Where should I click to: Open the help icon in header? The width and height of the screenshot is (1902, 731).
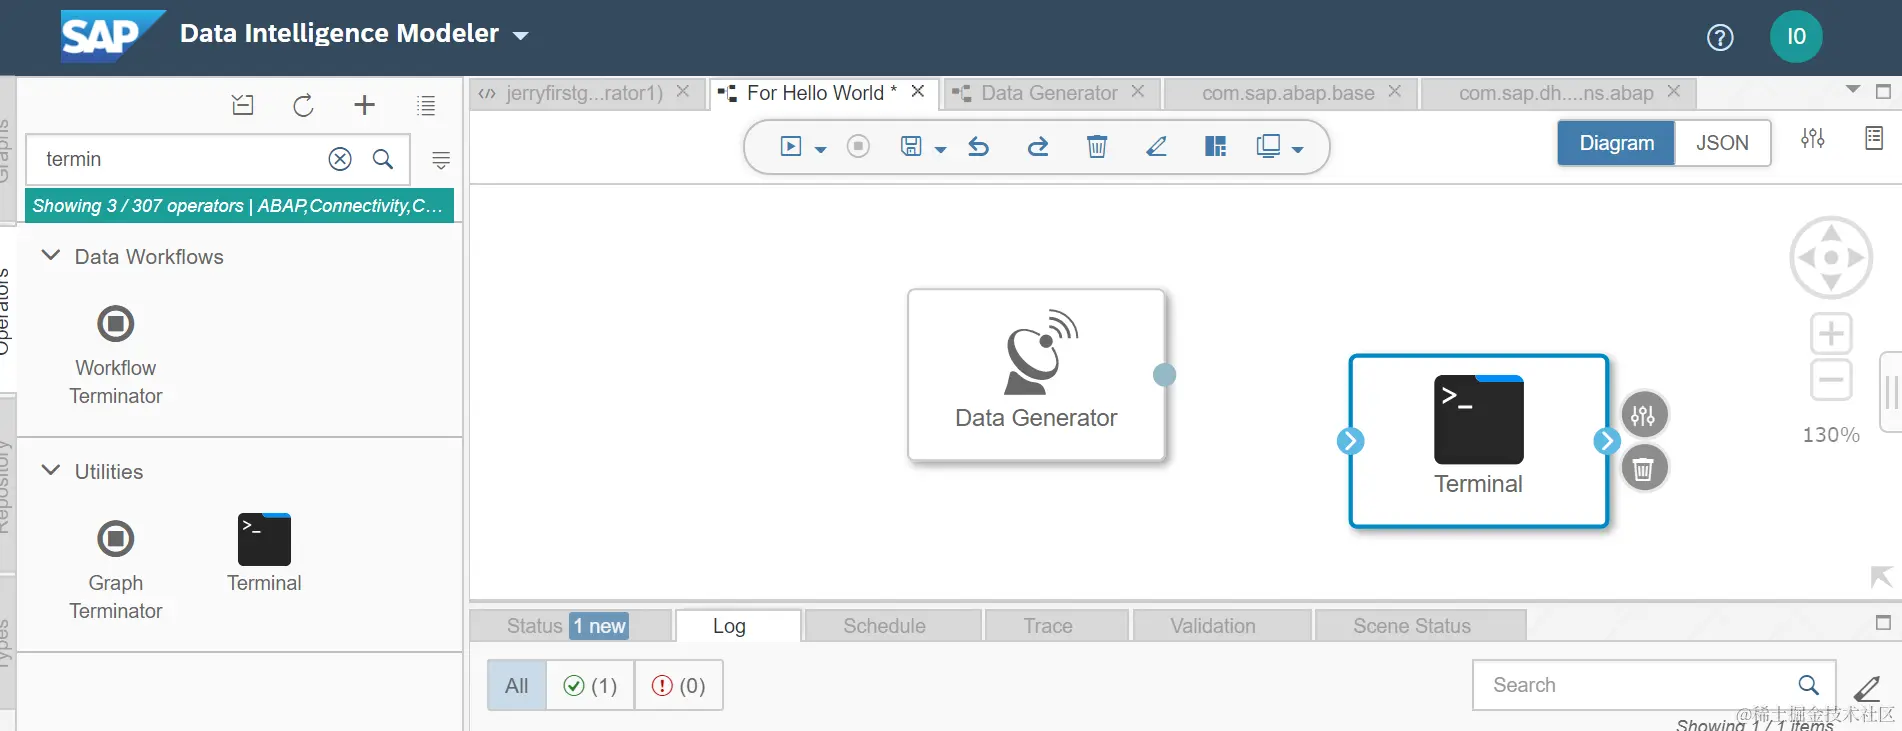point(1720,37)
